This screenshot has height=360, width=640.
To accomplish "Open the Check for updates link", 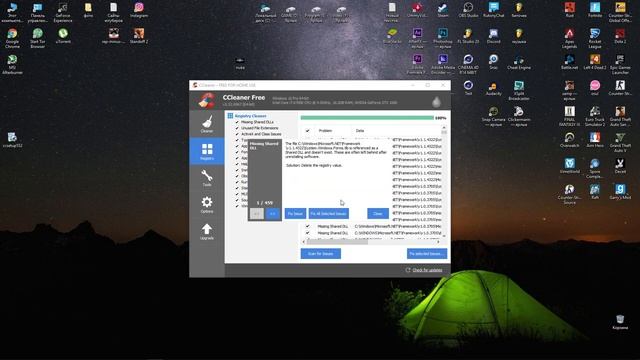I will (x=427, y=270).
